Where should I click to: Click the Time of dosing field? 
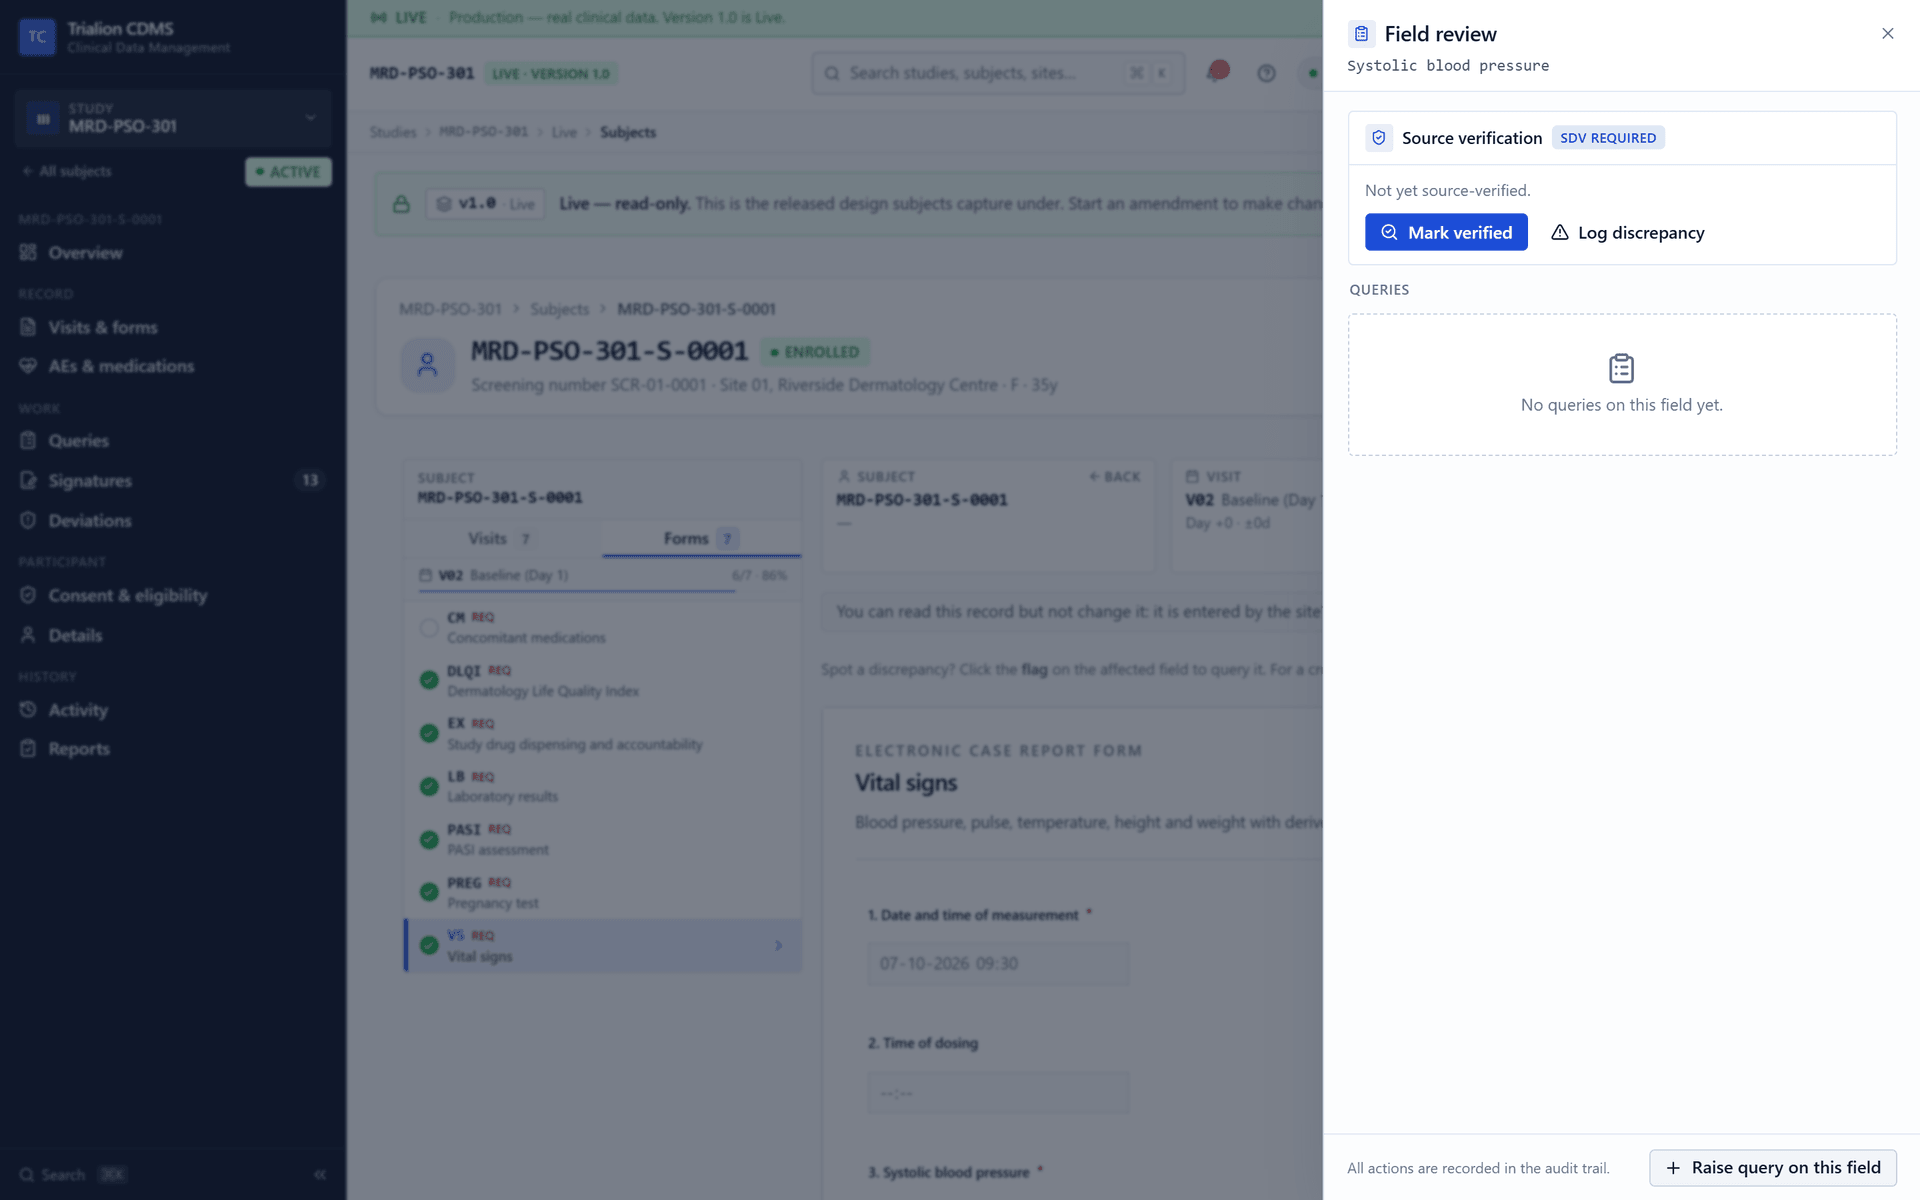[998, 1093]
